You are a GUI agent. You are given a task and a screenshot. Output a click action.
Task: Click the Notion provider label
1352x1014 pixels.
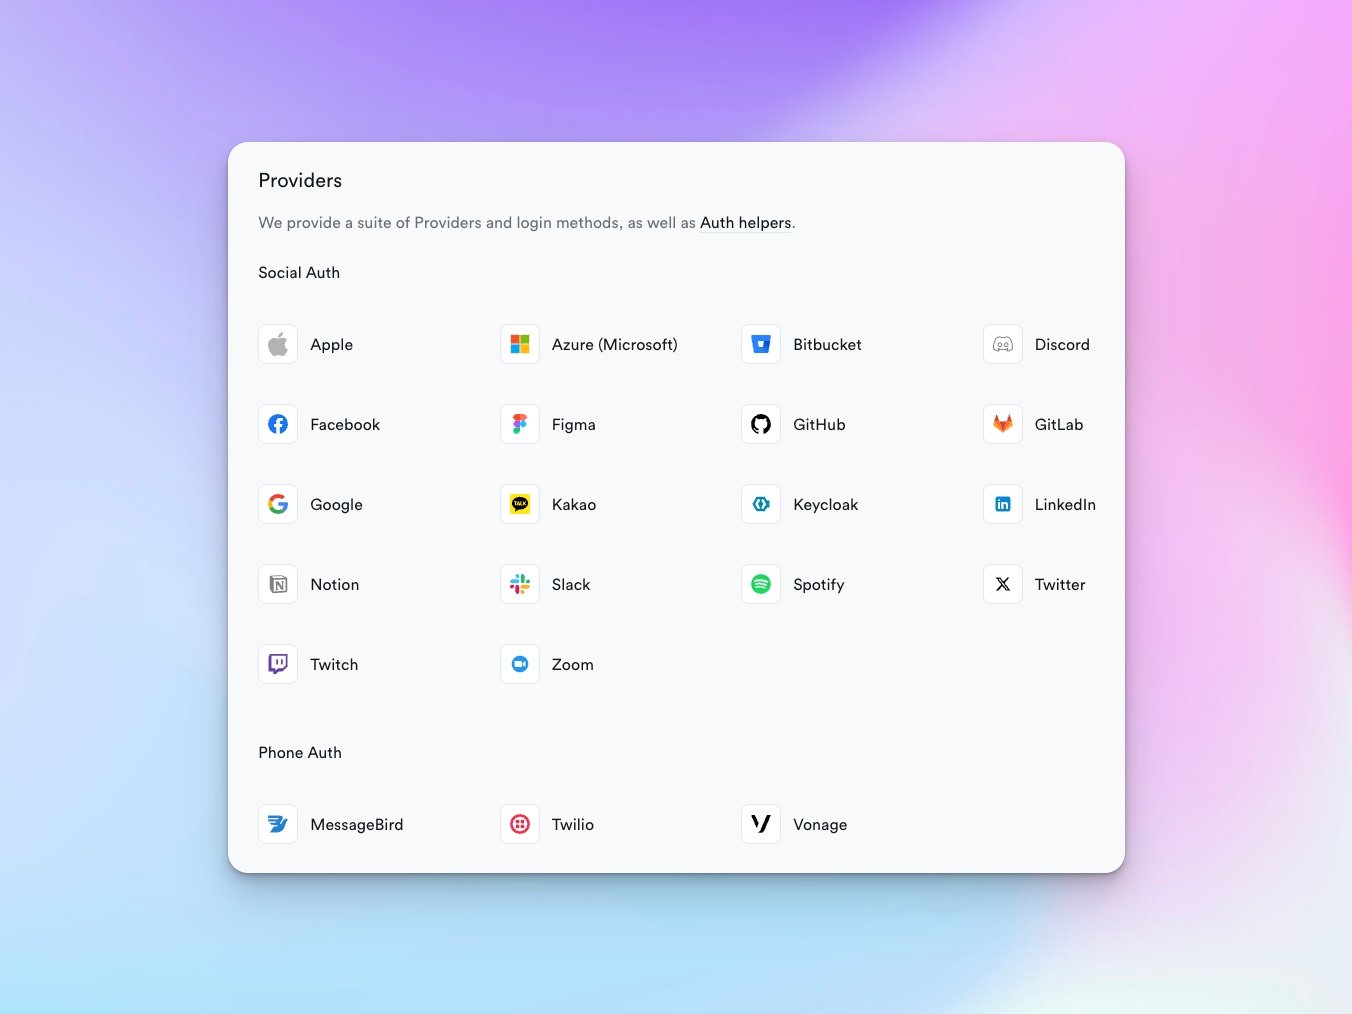334,585
